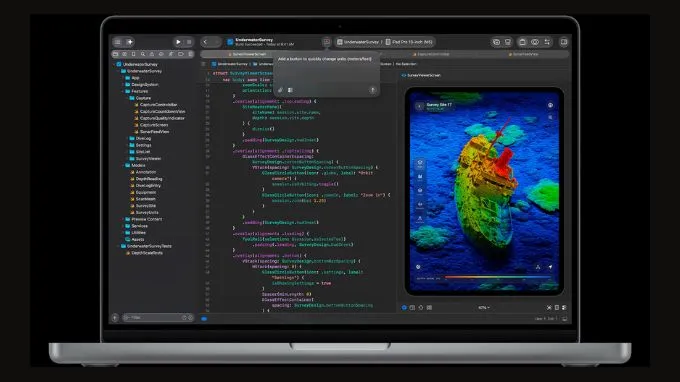Viewport: 680px width, 382px height.
Task: Expand the App folder
Action: pos(123,78)
